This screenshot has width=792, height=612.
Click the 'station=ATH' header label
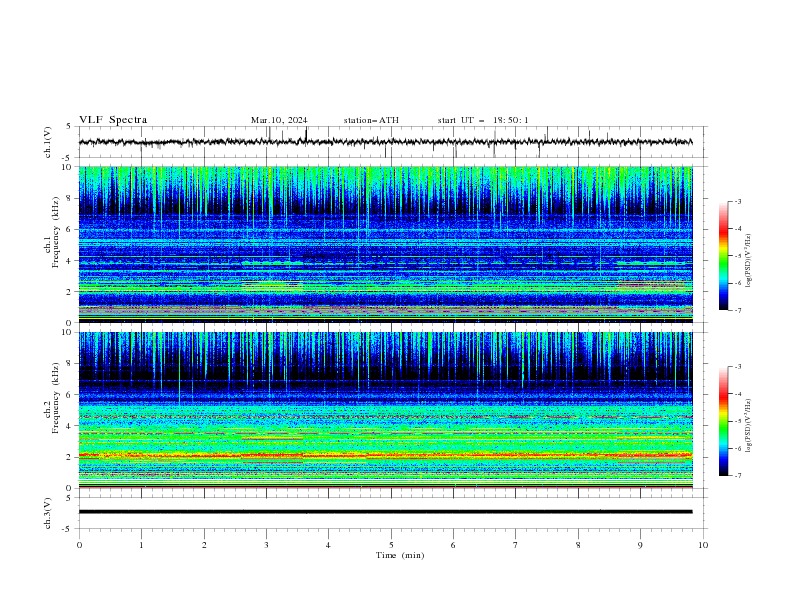[371, 120]
